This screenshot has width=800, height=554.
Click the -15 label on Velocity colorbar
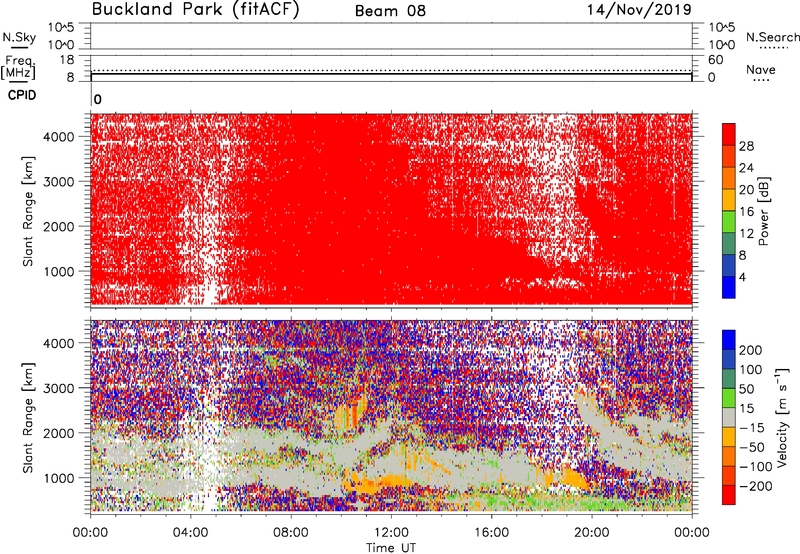pyautogui.click(x=751, y=428)
